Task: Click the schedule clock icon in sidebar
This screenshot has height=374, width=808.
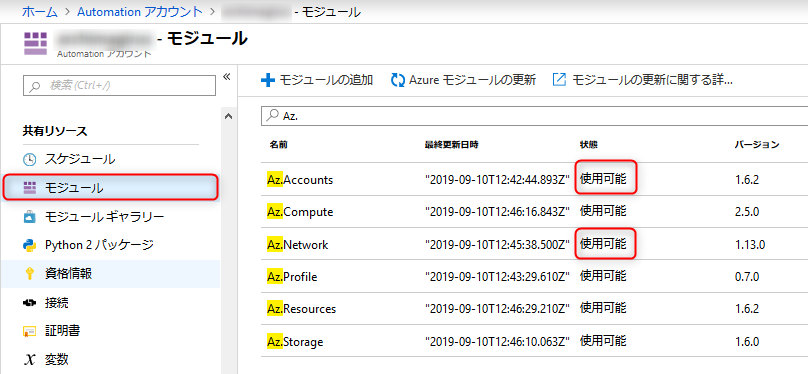Action: [31, 159]
